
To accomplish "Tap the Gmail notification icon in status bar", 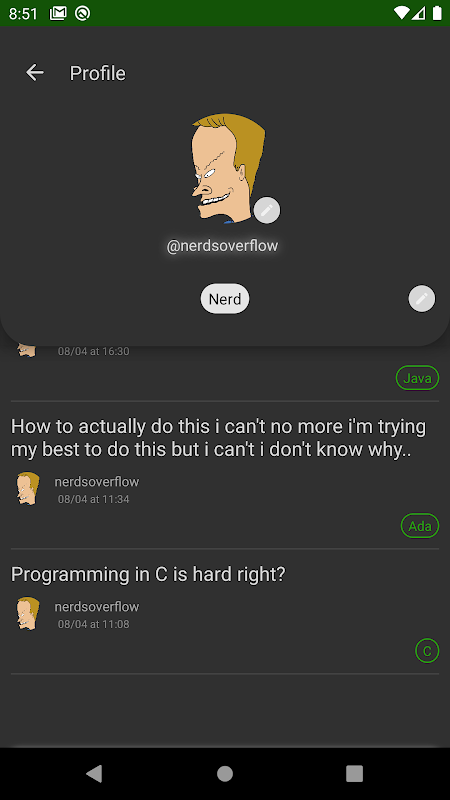I will pyautogui.click(x=58, y=13).
